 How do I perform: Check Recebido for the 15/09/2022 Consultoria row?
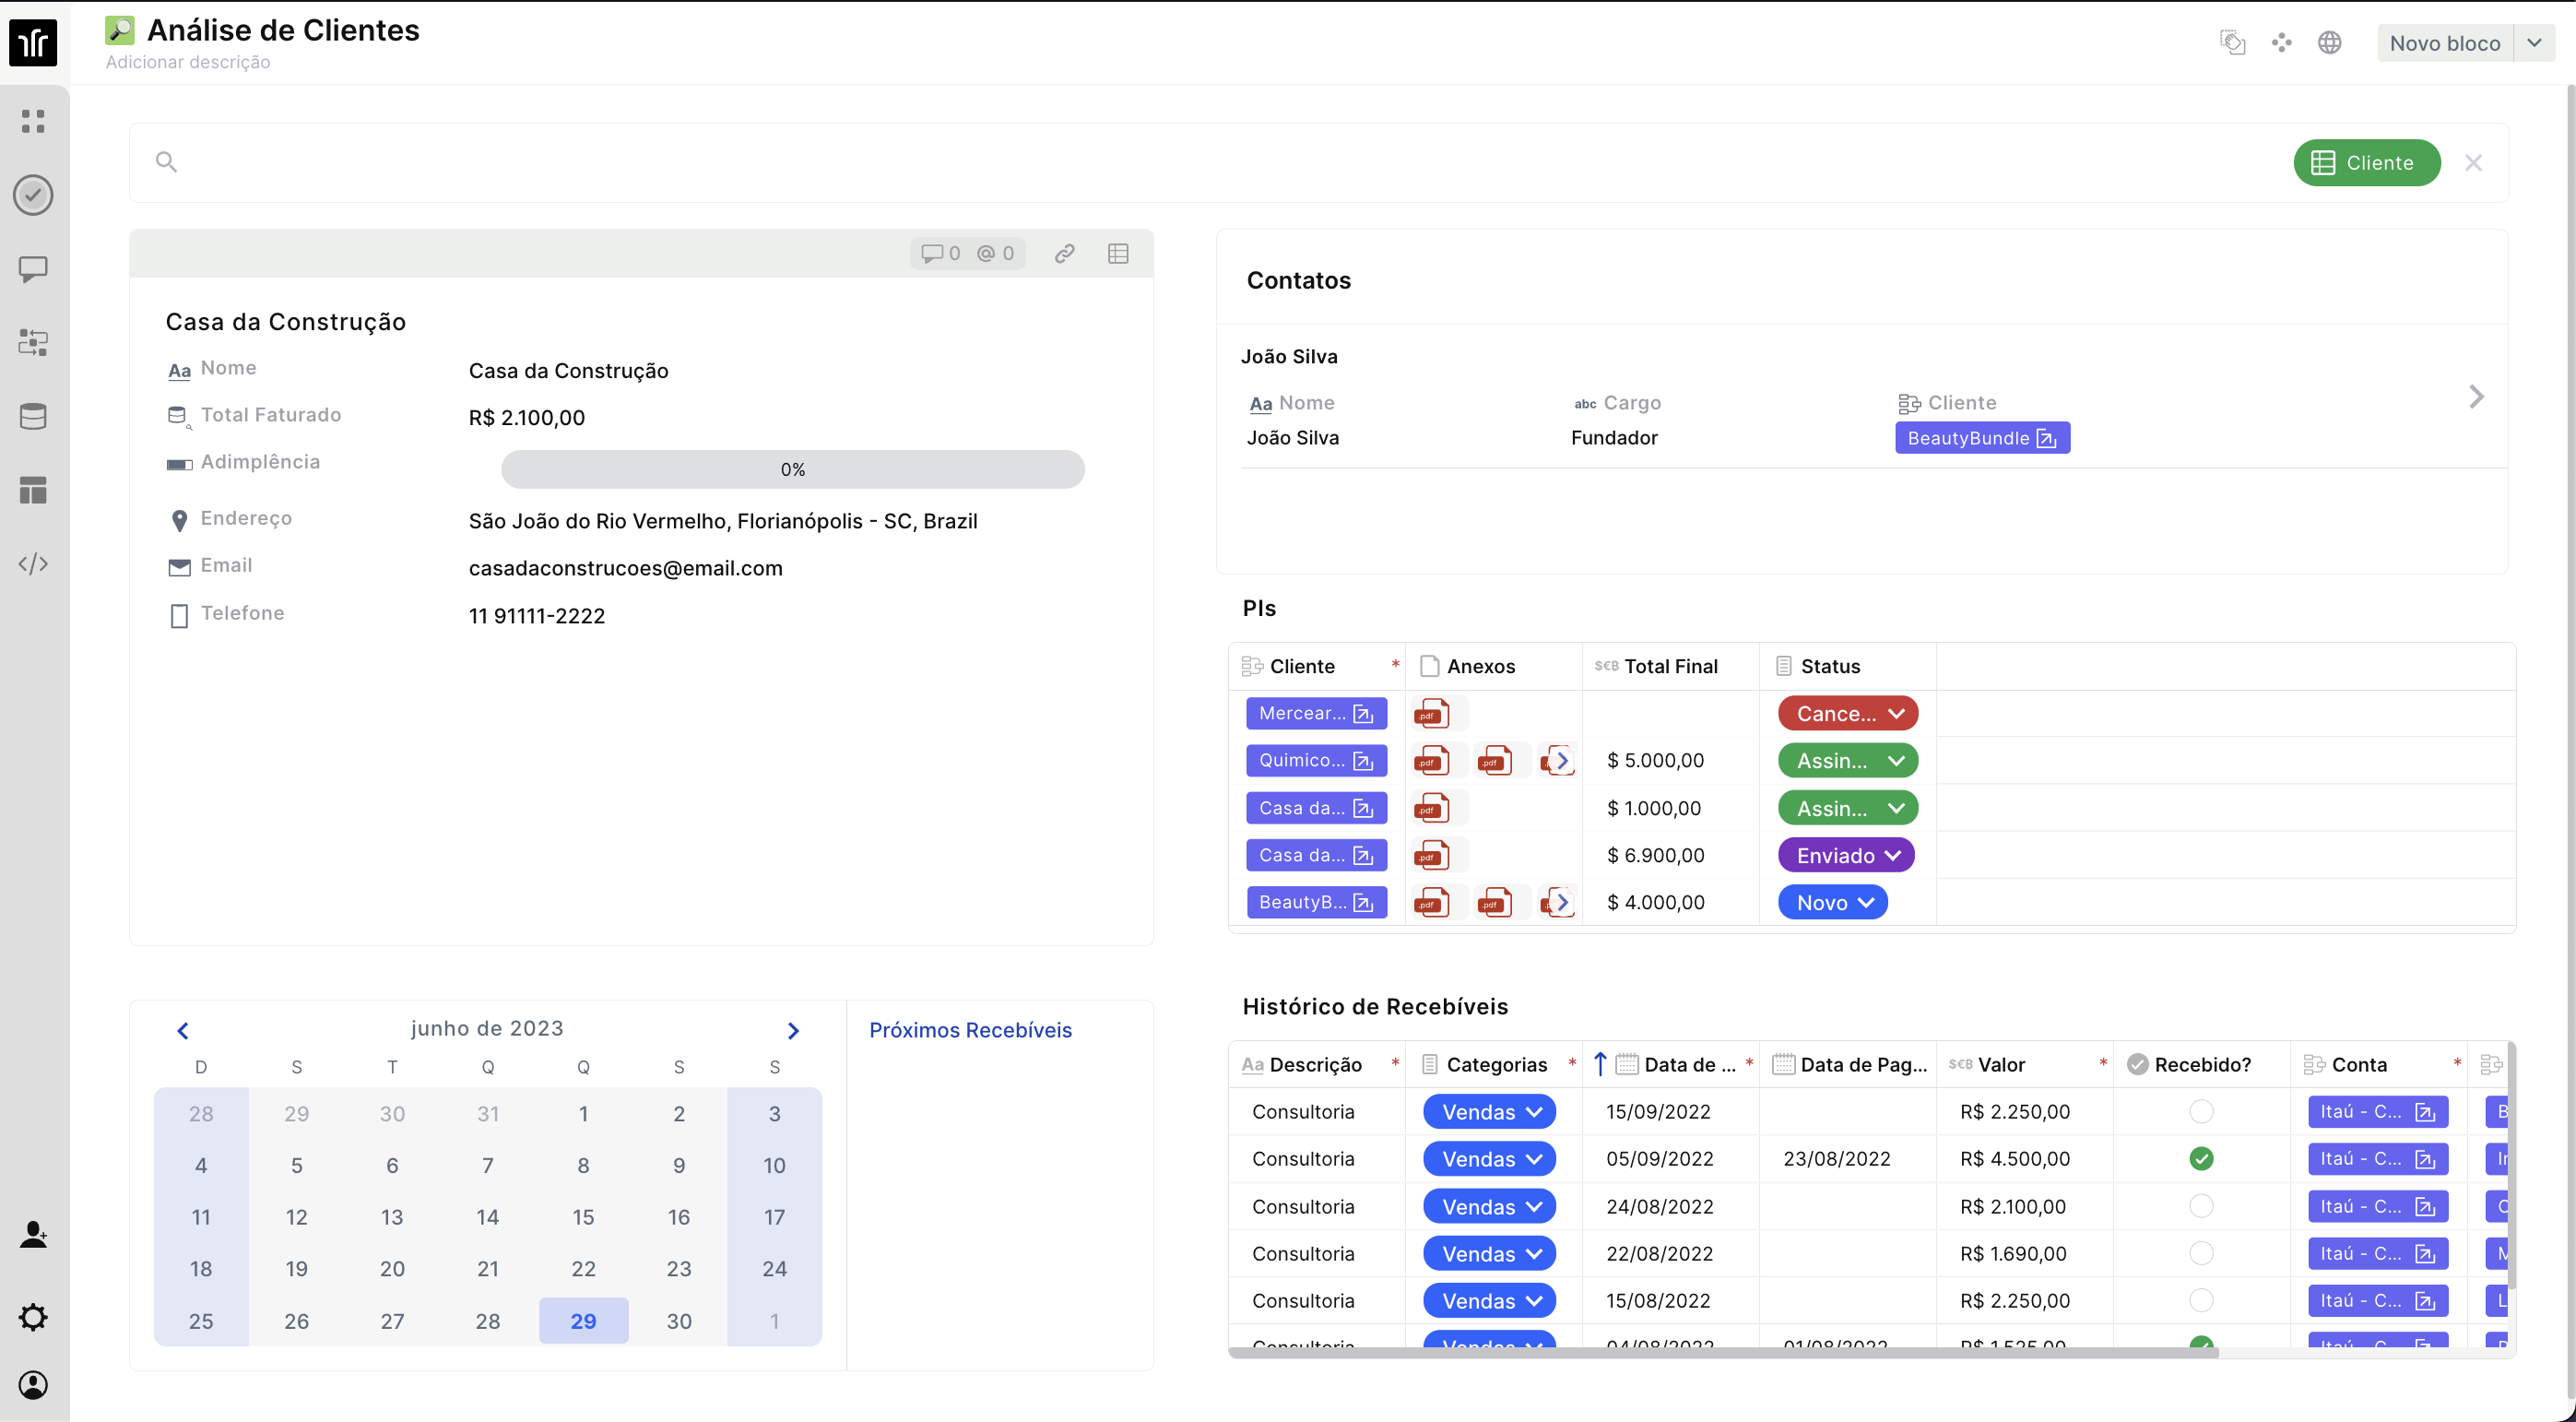coord(2201,1112)
